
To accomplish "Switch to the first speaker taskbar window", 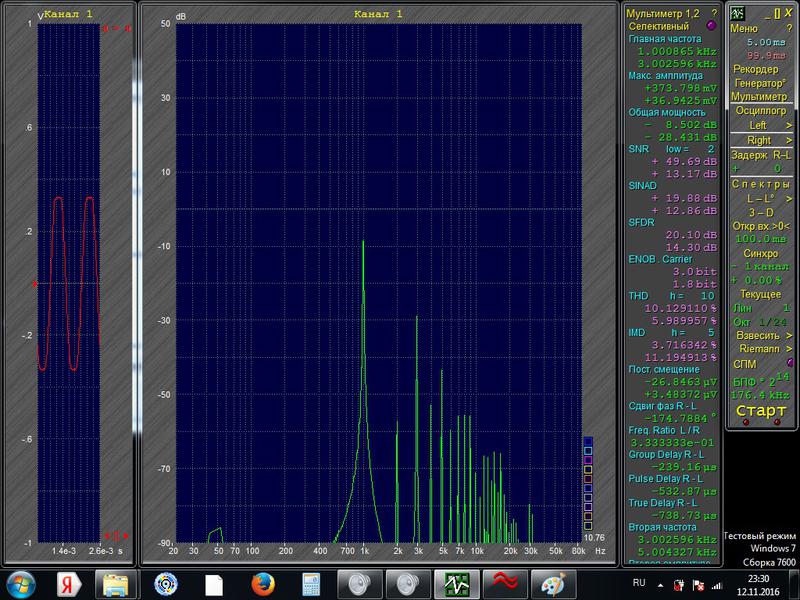I will [x=360, y=584].
